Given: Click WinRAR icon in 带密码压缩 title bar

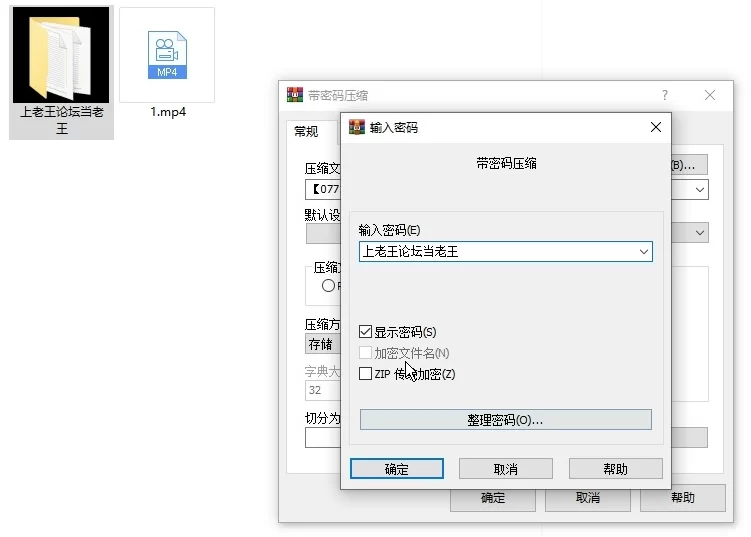Looking at the screenshot, I should [294, 95].
